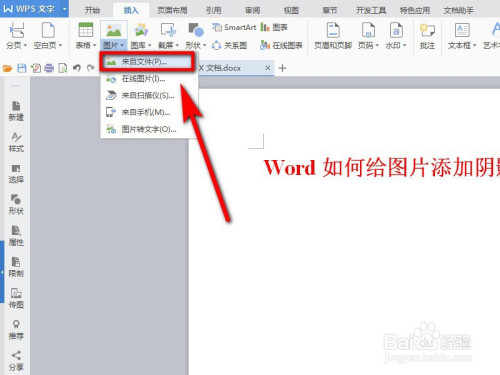Go to the 审阅 tab

click(252, 10)
